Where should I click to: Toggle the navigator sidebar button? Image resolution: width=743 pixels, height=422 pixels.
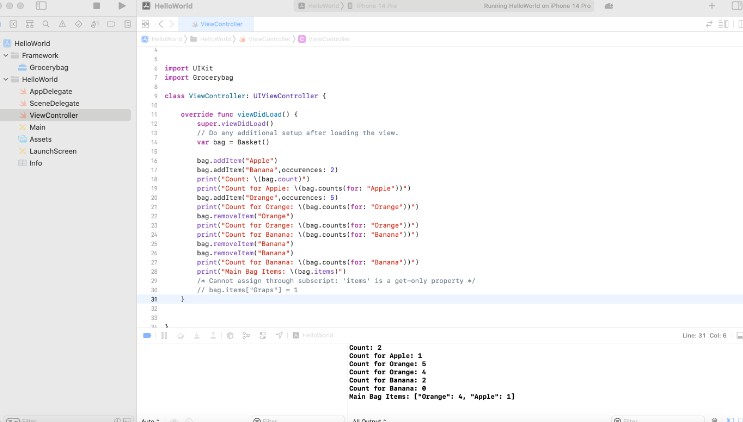(41, 6)
